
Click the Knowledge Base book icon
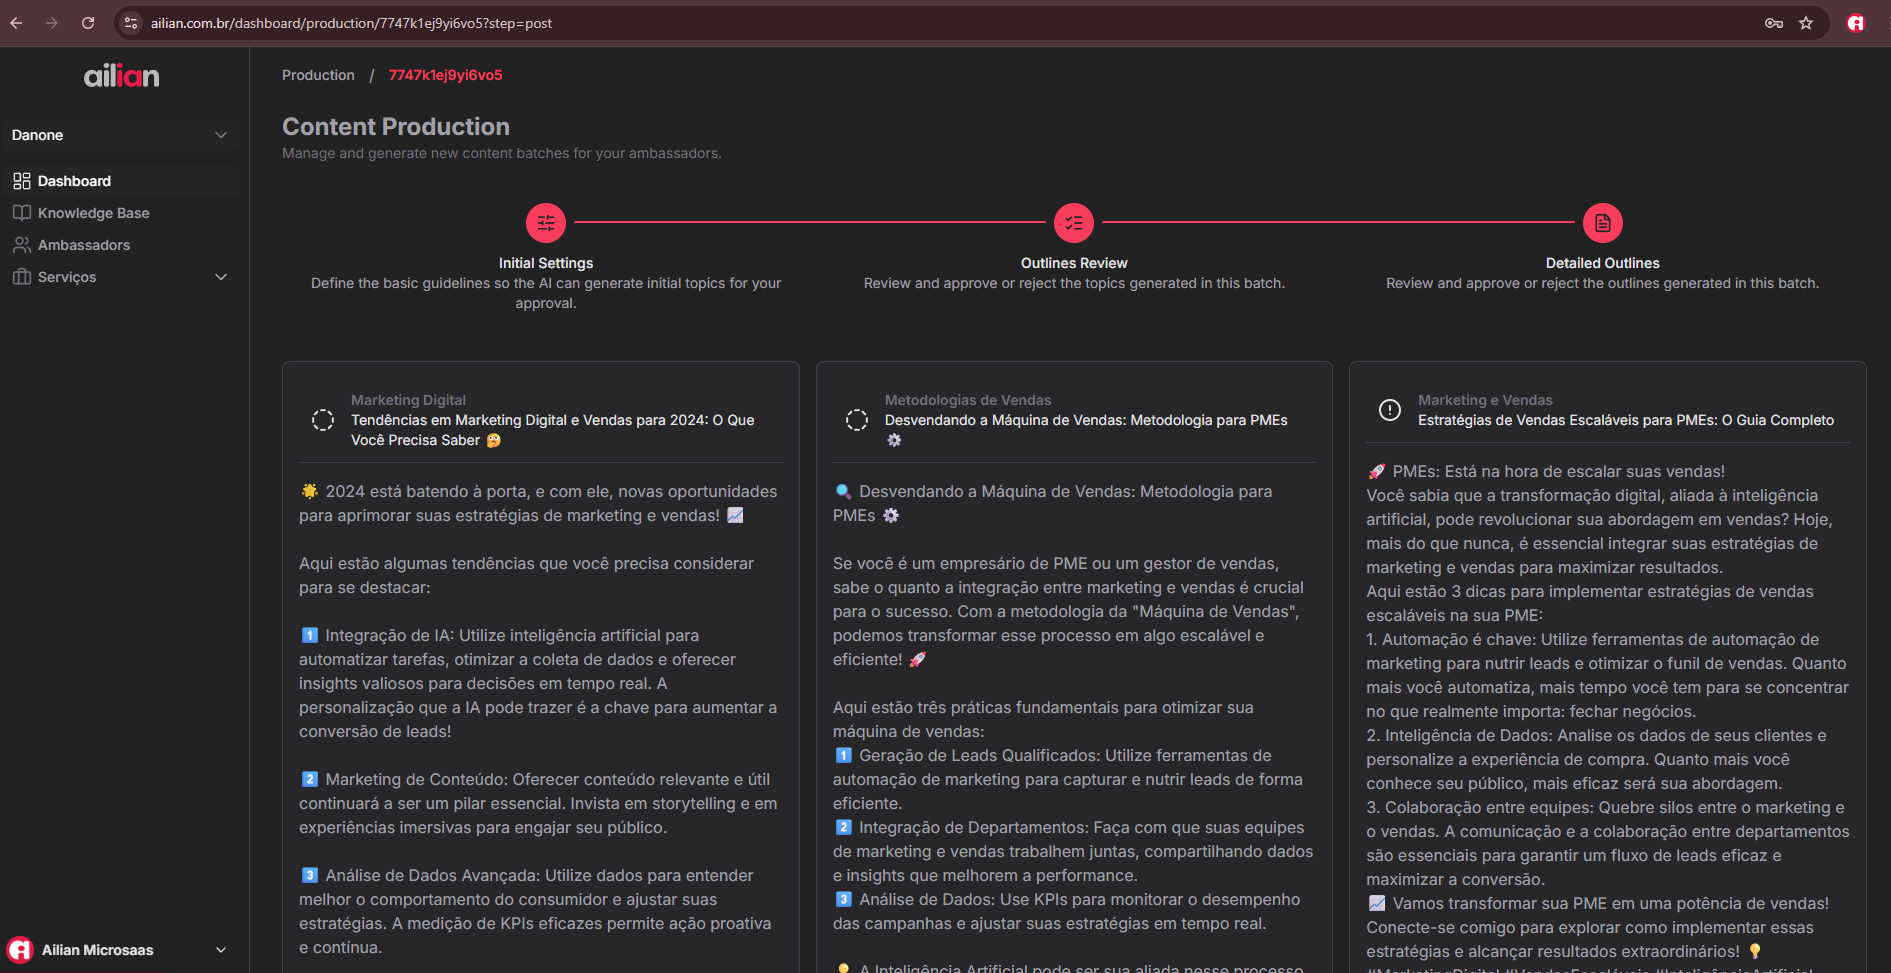(x=22, y=212)
